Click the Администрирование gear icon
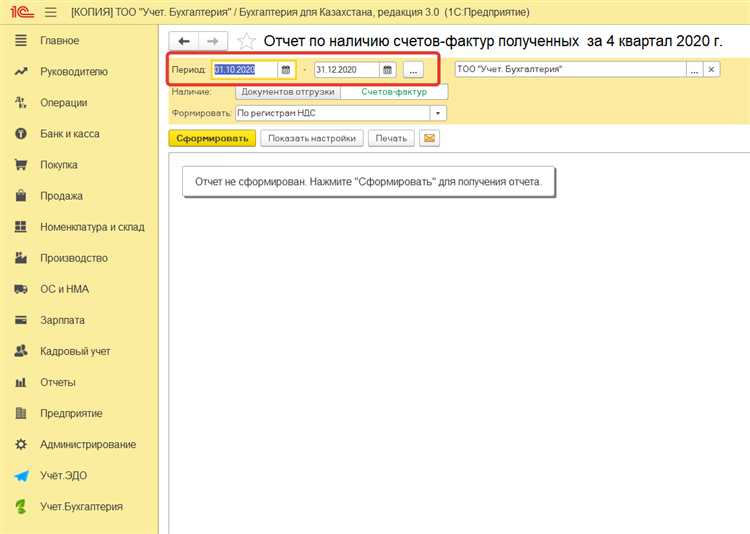Image resolution: width=750 pixels, height=534 pixels. click(21, 445)
